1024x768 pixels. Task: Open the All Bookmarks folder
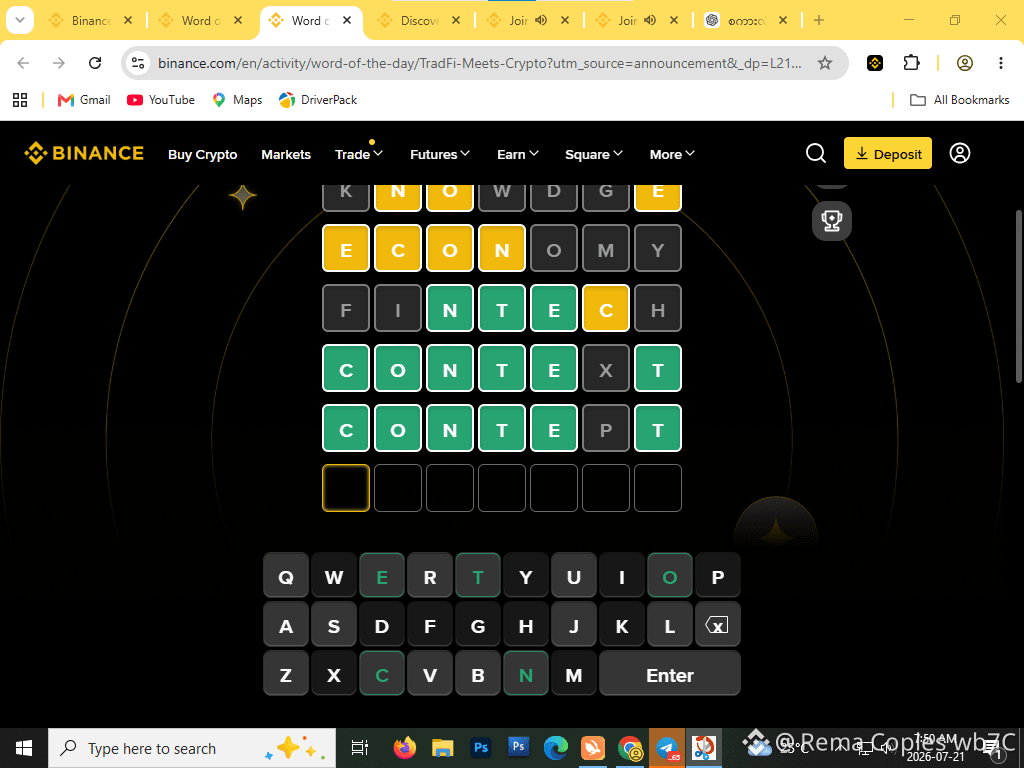coord(959,100)
